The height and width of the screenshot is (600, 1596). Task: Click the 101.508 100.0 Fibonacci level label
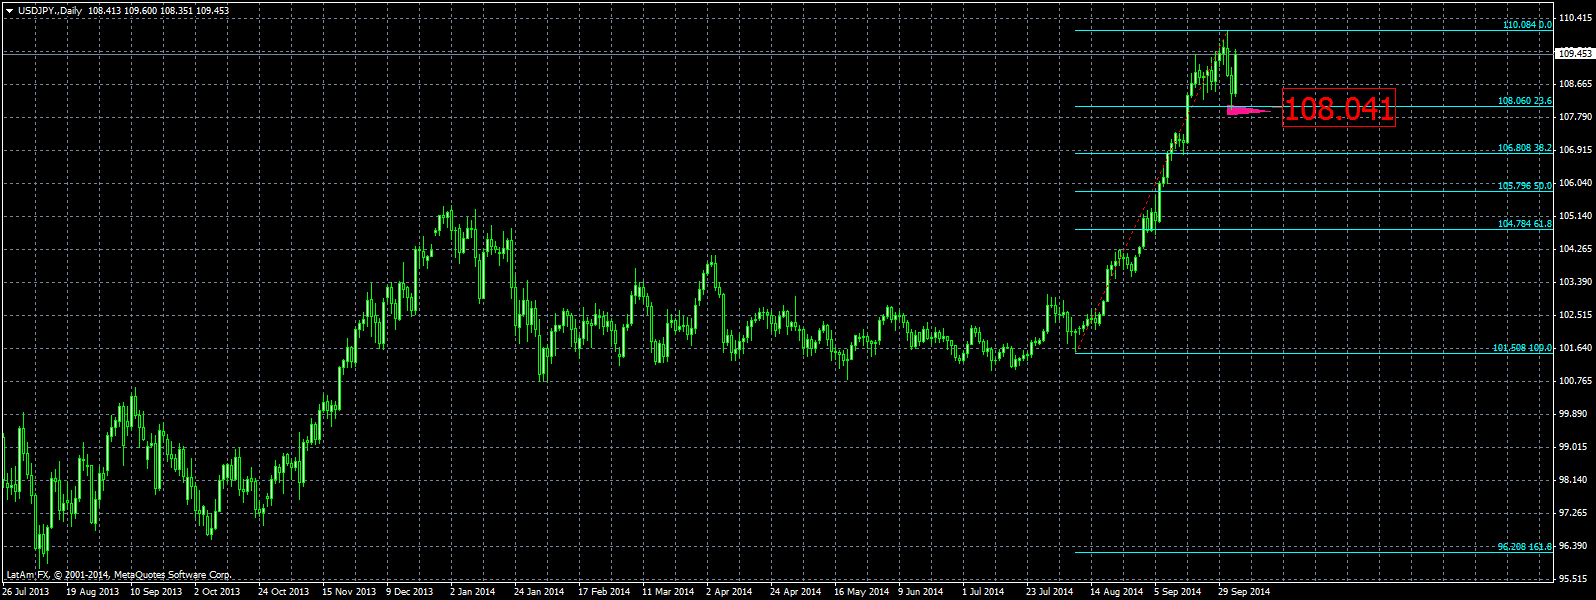tap(1522, 348)
